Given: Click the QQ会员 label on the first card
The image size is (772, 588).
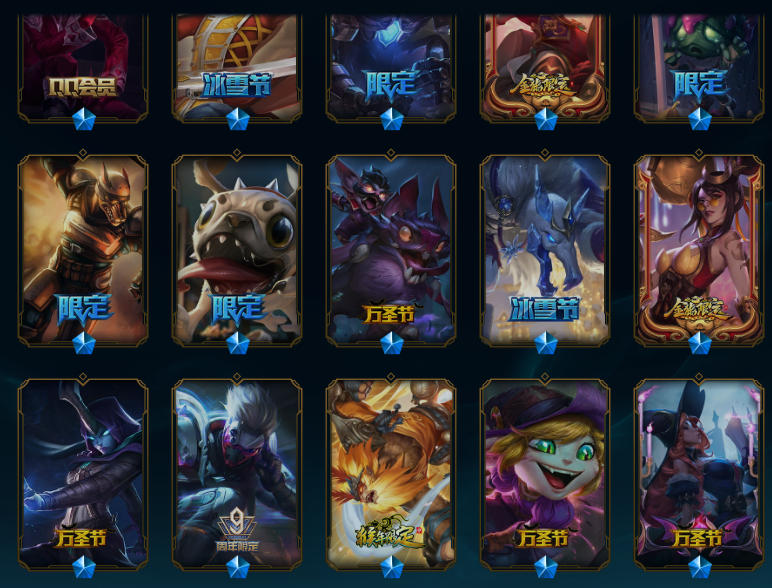Looking at the screenshot, I should click(x=83, y=87).
